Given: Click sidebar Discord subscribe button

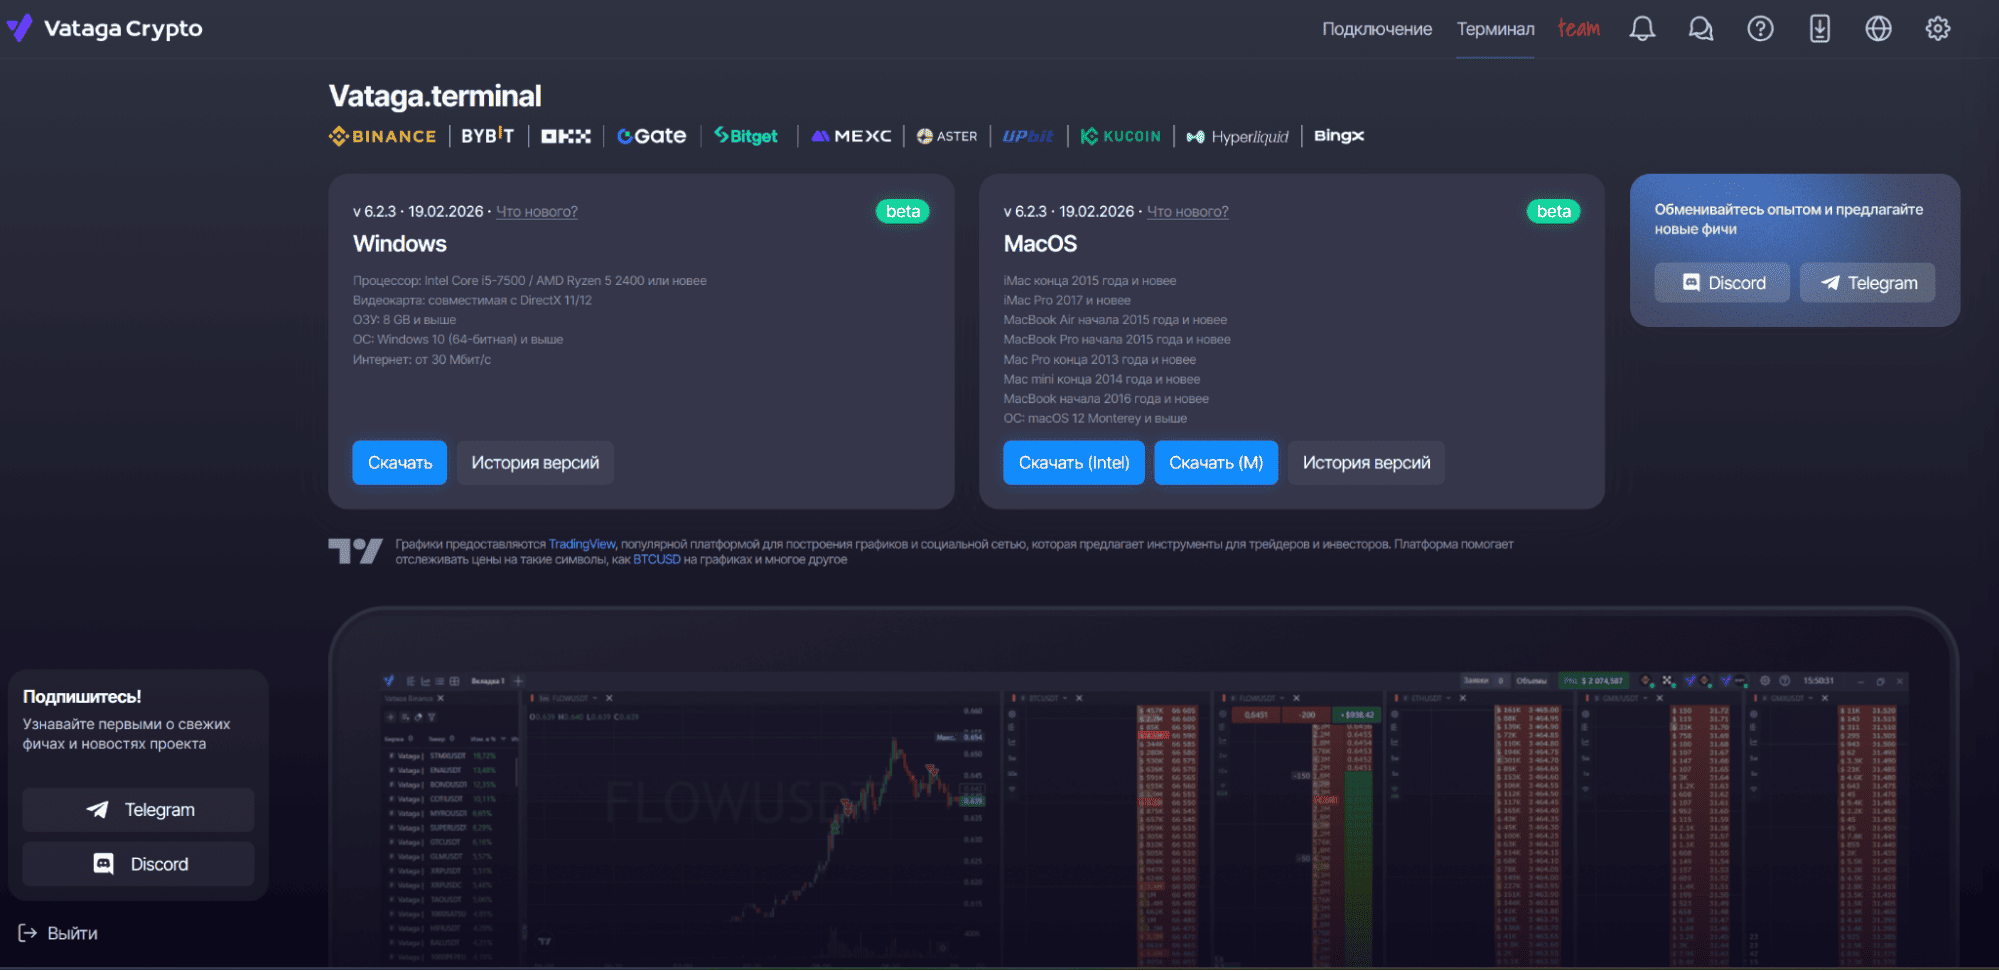Looking at the screenshot, I should [x=139, y=864].
